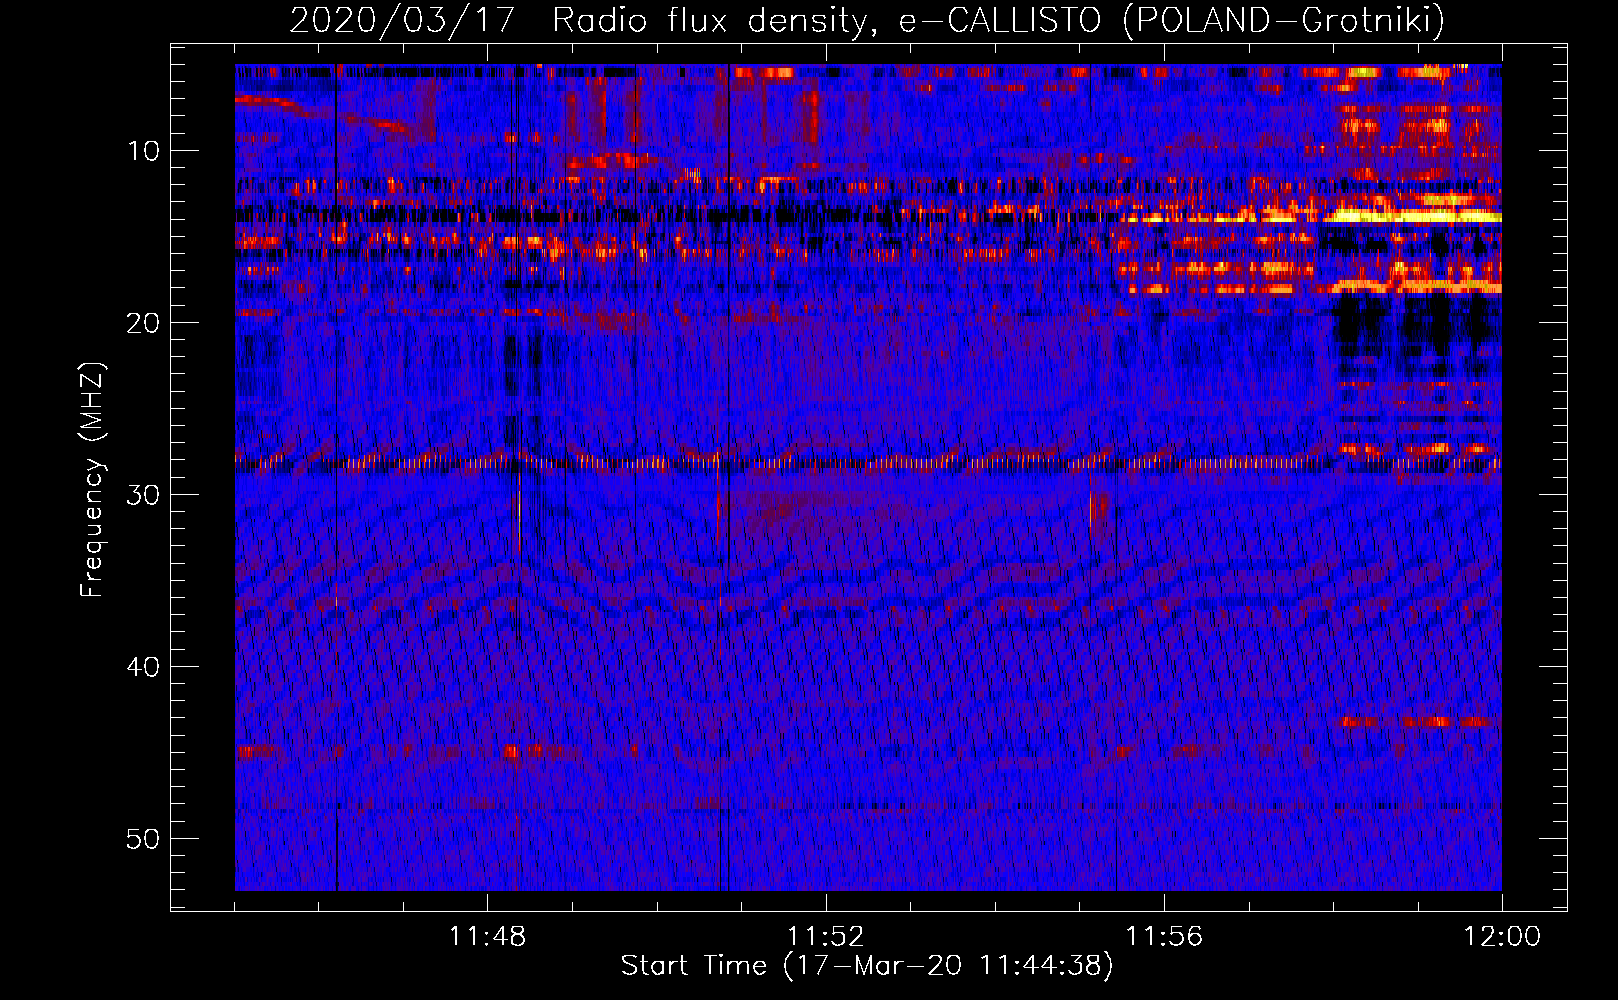The image size is (1618, 1000).
Task: Click the frequency tick label 10
Action: click(x=143, y=151)
